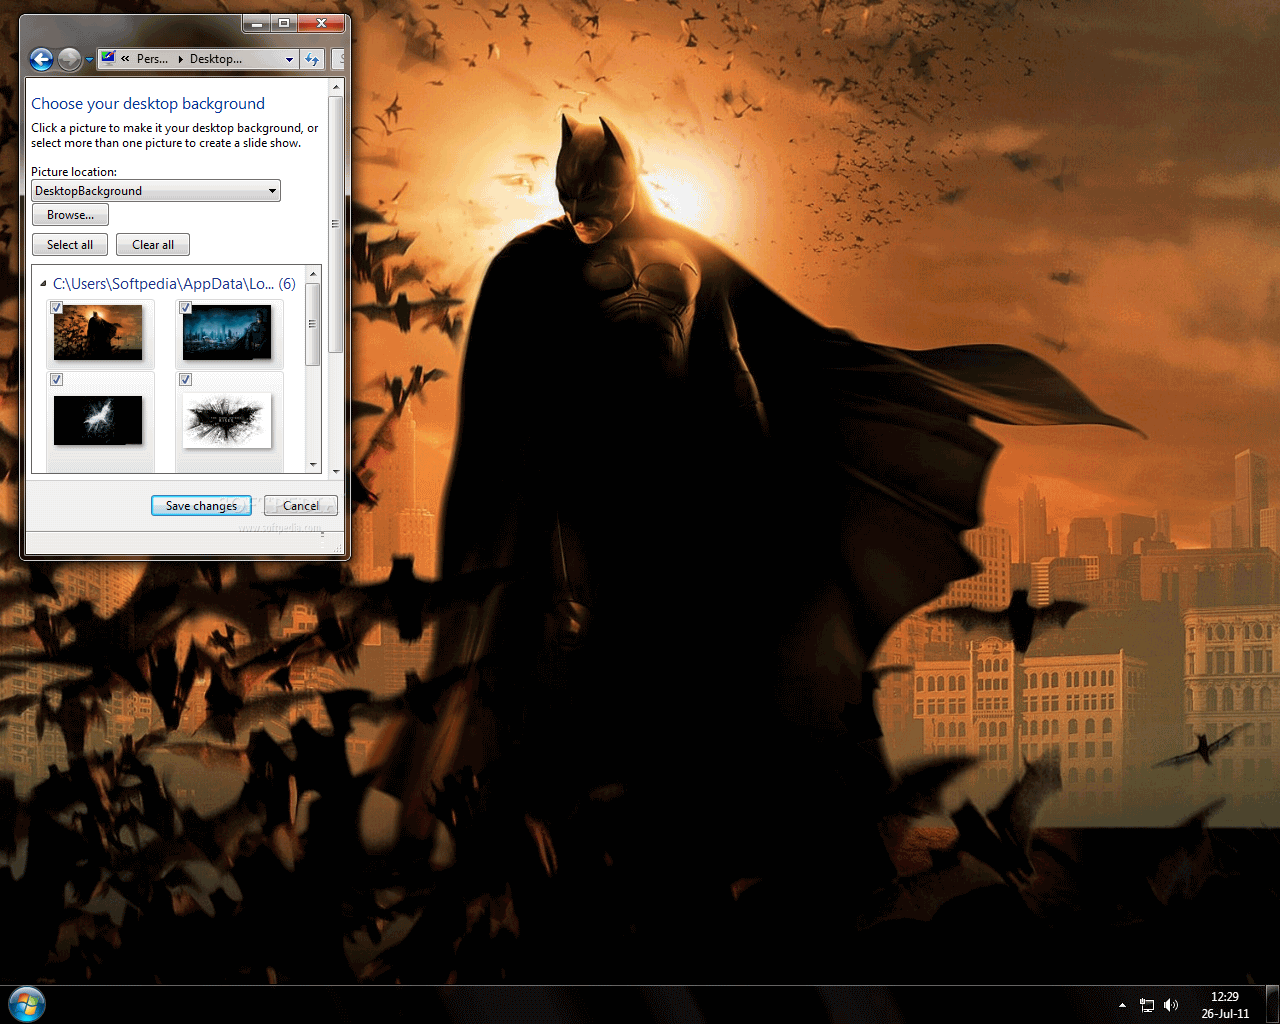This screenshot has width=1280, height=1024.
Task: Uncheck the black bat-logo wallpaper checkbox
Action: [x=57, y=380]
